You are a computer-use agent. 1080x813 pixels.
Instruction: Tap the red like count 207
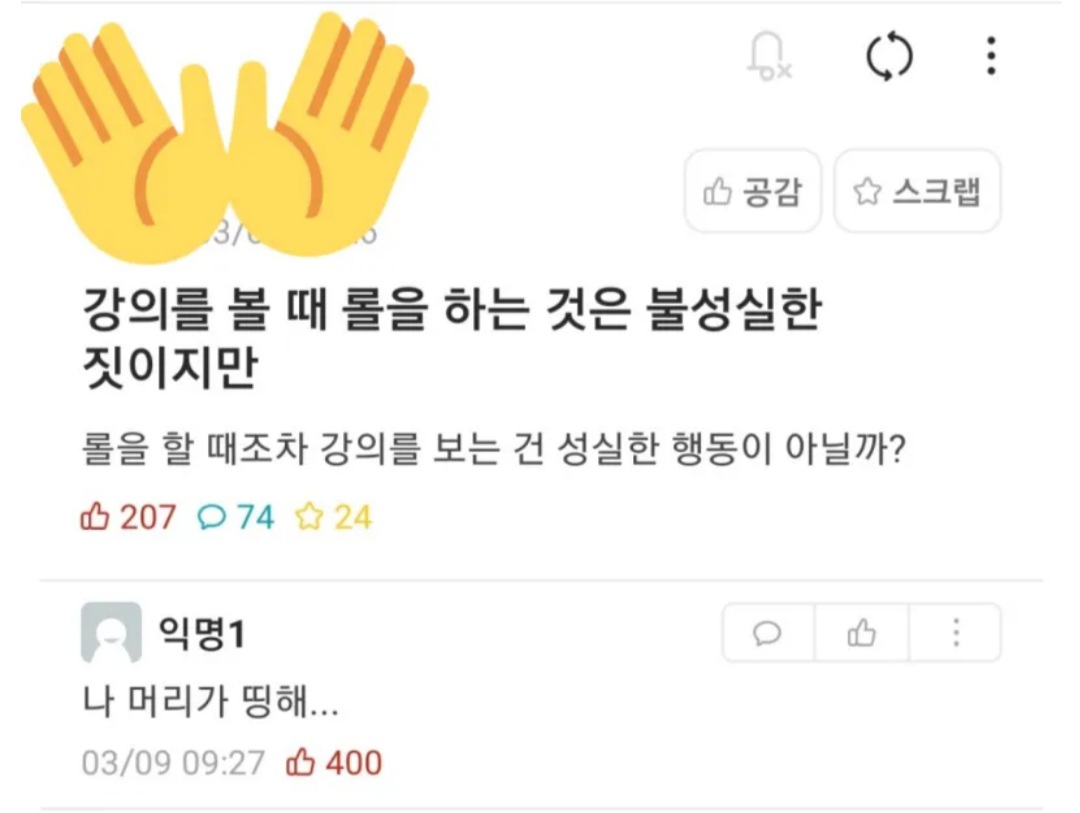[x=128, y=517]
